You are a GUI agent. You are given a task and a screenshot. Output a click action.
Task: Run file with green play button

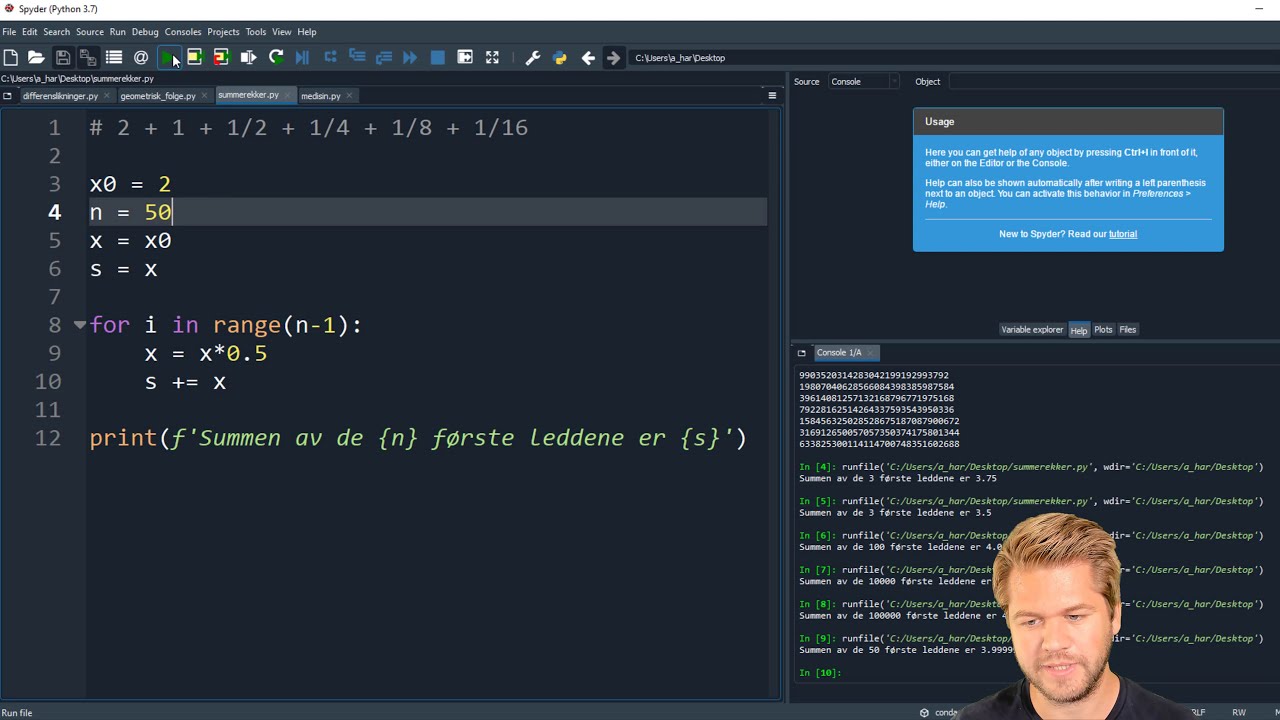coord(168,58)
